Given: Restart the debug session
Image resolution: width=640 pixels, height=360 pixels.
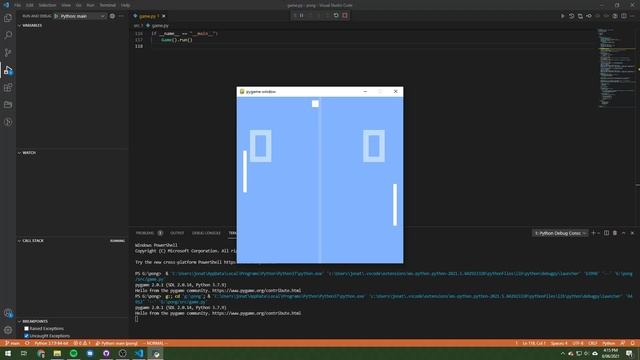Looking at the screenshot, I should pos(336,16).
